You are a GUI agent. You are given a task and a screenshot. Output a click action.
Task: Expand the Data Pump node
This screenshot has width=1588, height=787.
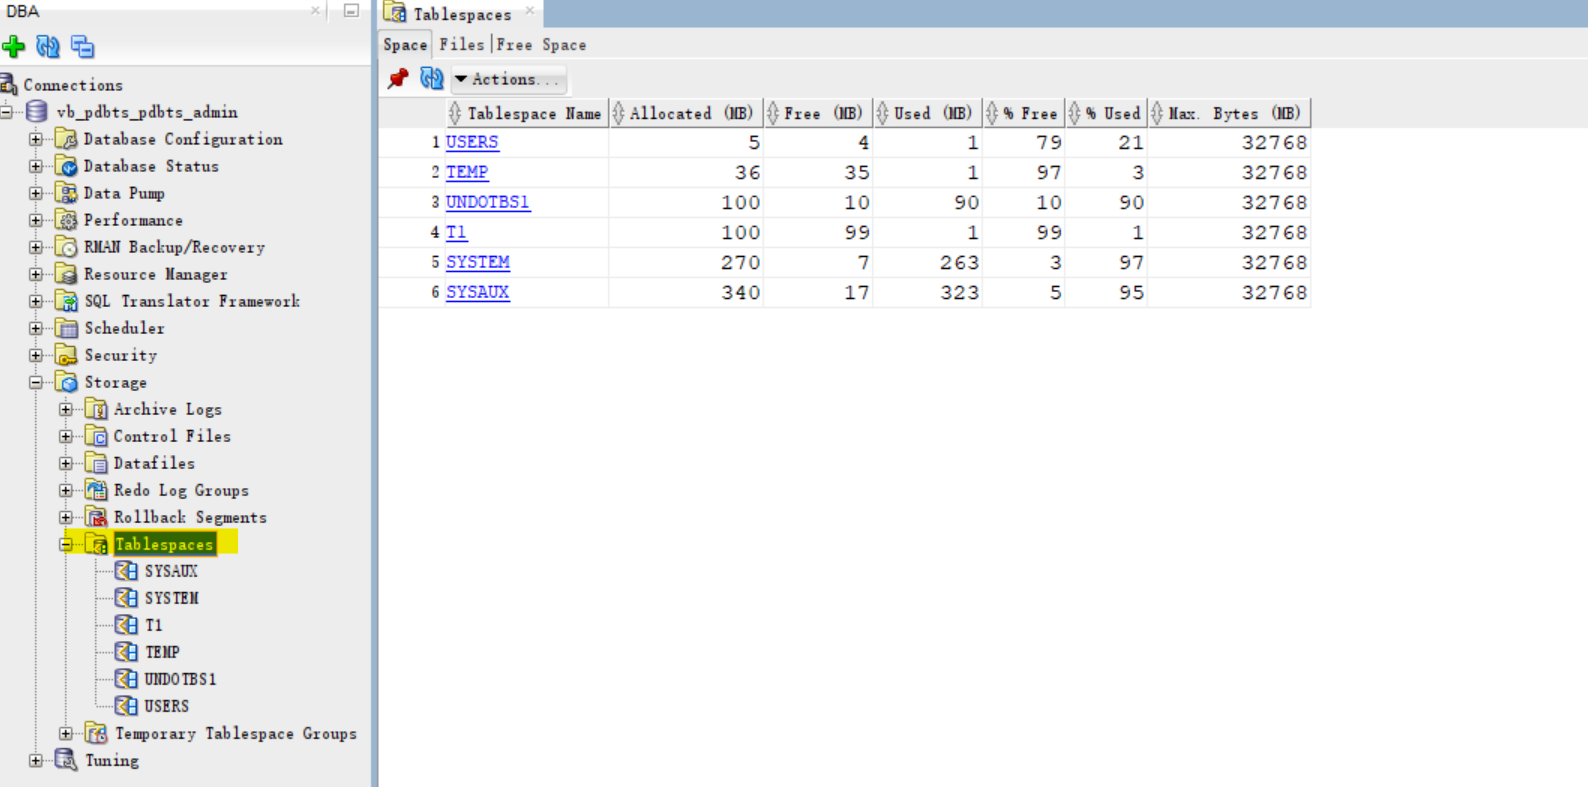36,193
